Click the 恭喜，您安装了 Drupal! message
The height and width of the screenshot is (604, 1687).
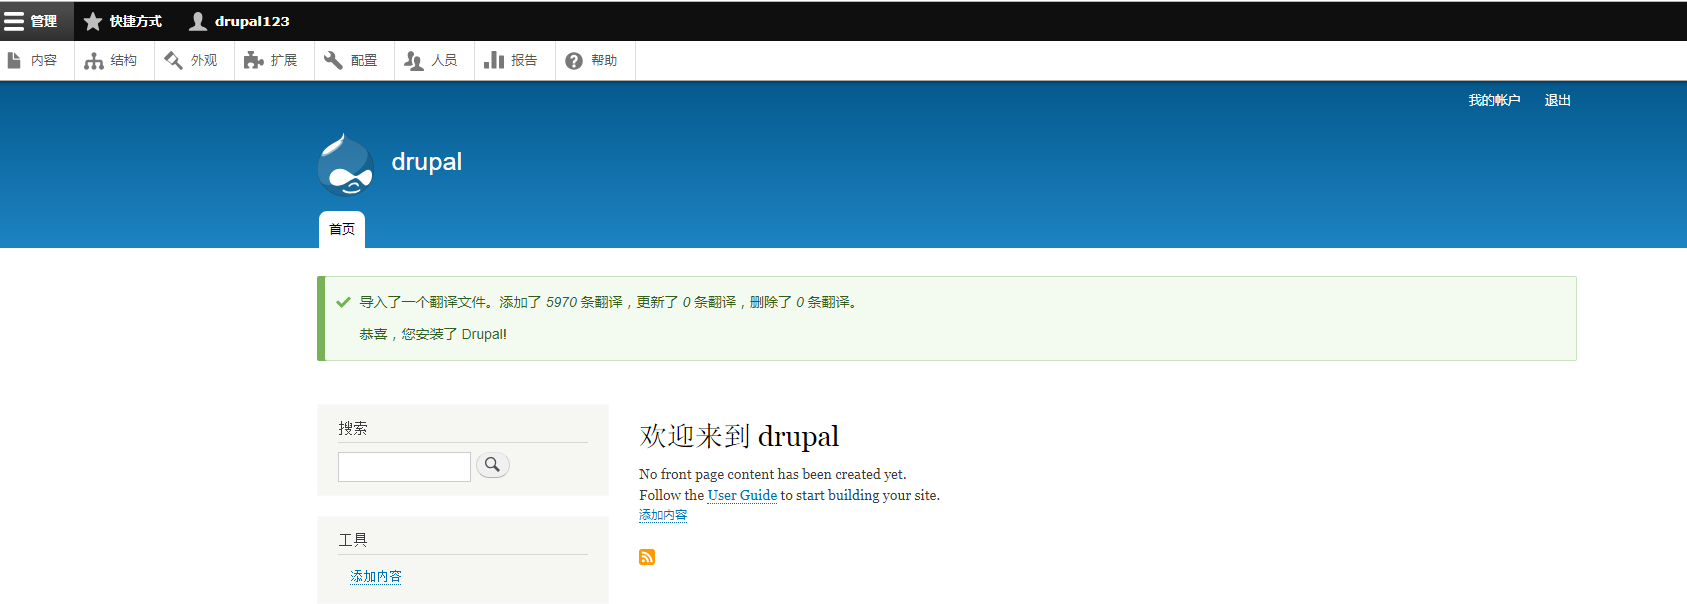[433, 334]
